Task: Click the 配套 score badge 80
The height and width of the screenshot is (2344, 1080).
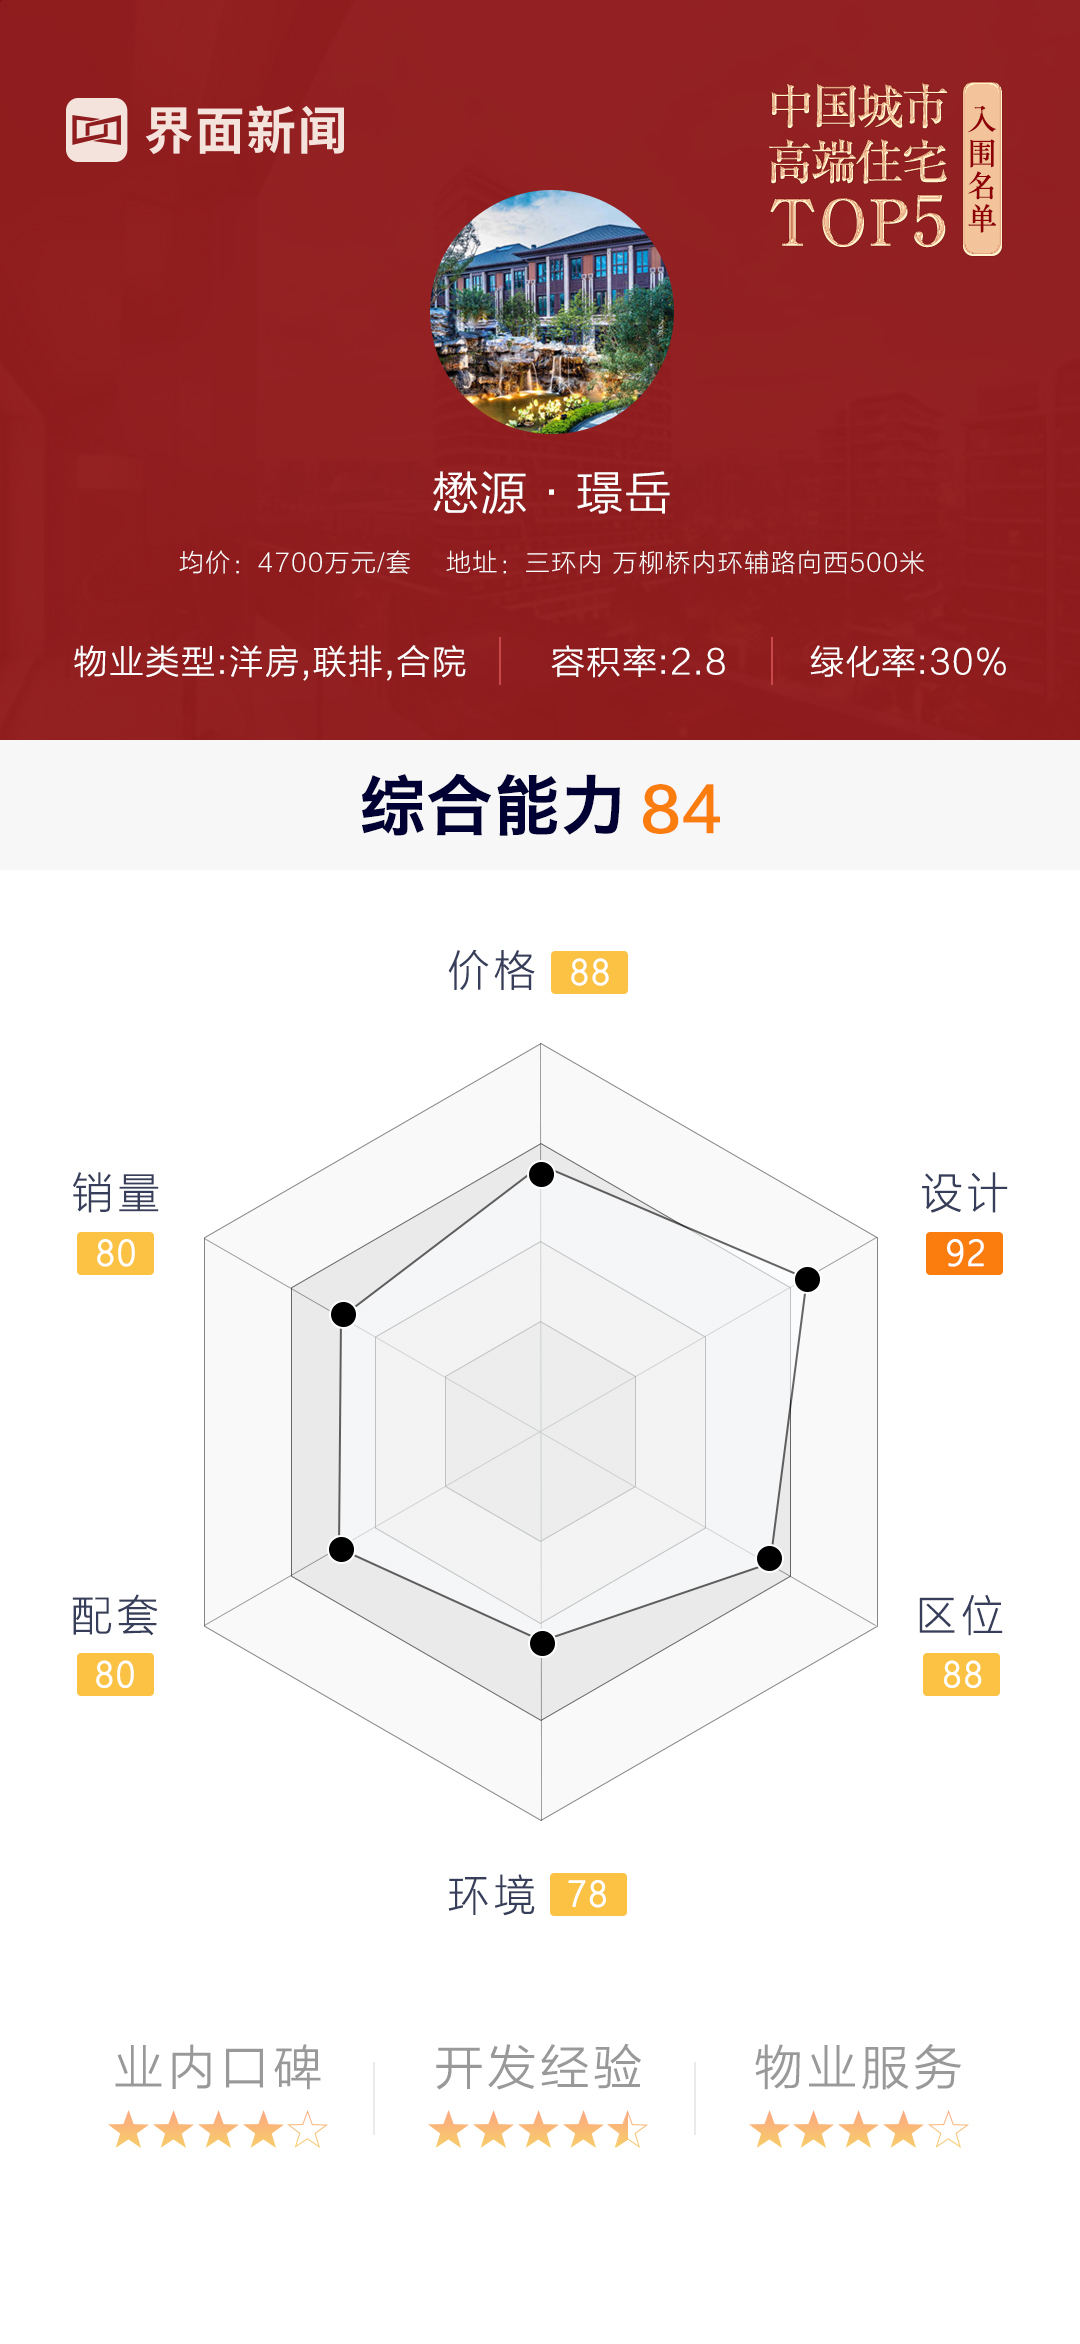Action: [115, 1674]
